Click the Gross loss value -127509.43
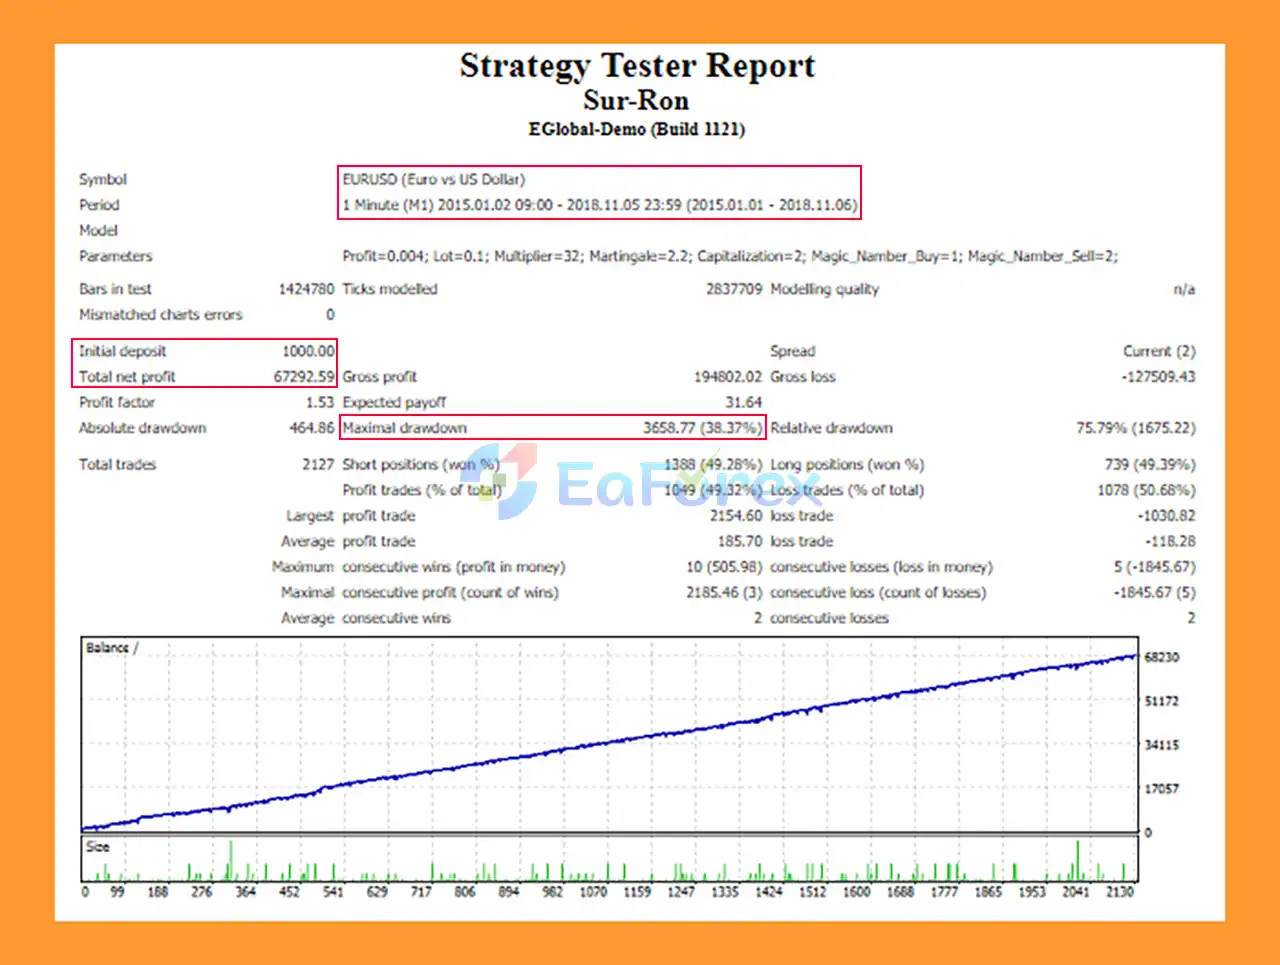1280x965 pixels. 1158,377
